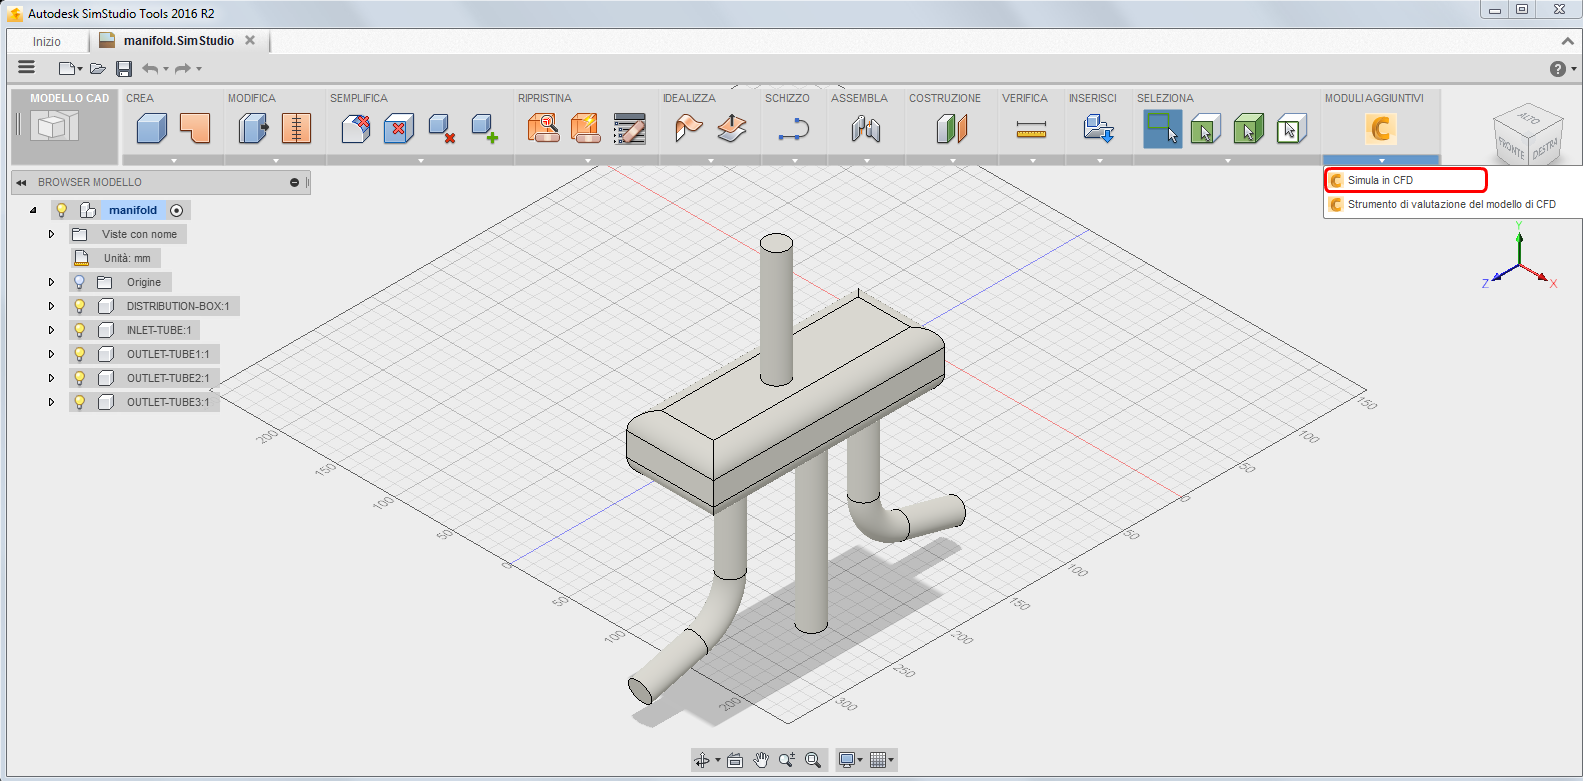Click the white cube cursor icon under SELEZIONA
1583x781 pixels.
tap(1292, 129)
